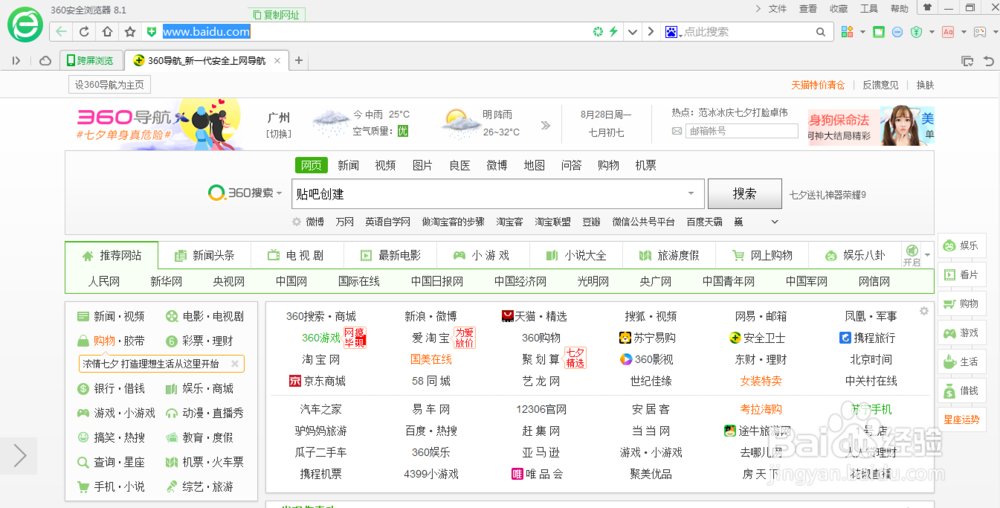Switch to the 最新电影 tab
Screen dimensions: 1000x508
click(x=390, y=255)
